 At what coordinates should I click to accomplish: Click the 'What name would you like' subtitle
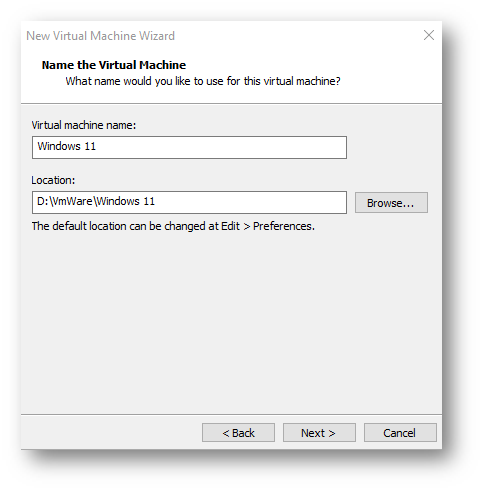(203, 81)
